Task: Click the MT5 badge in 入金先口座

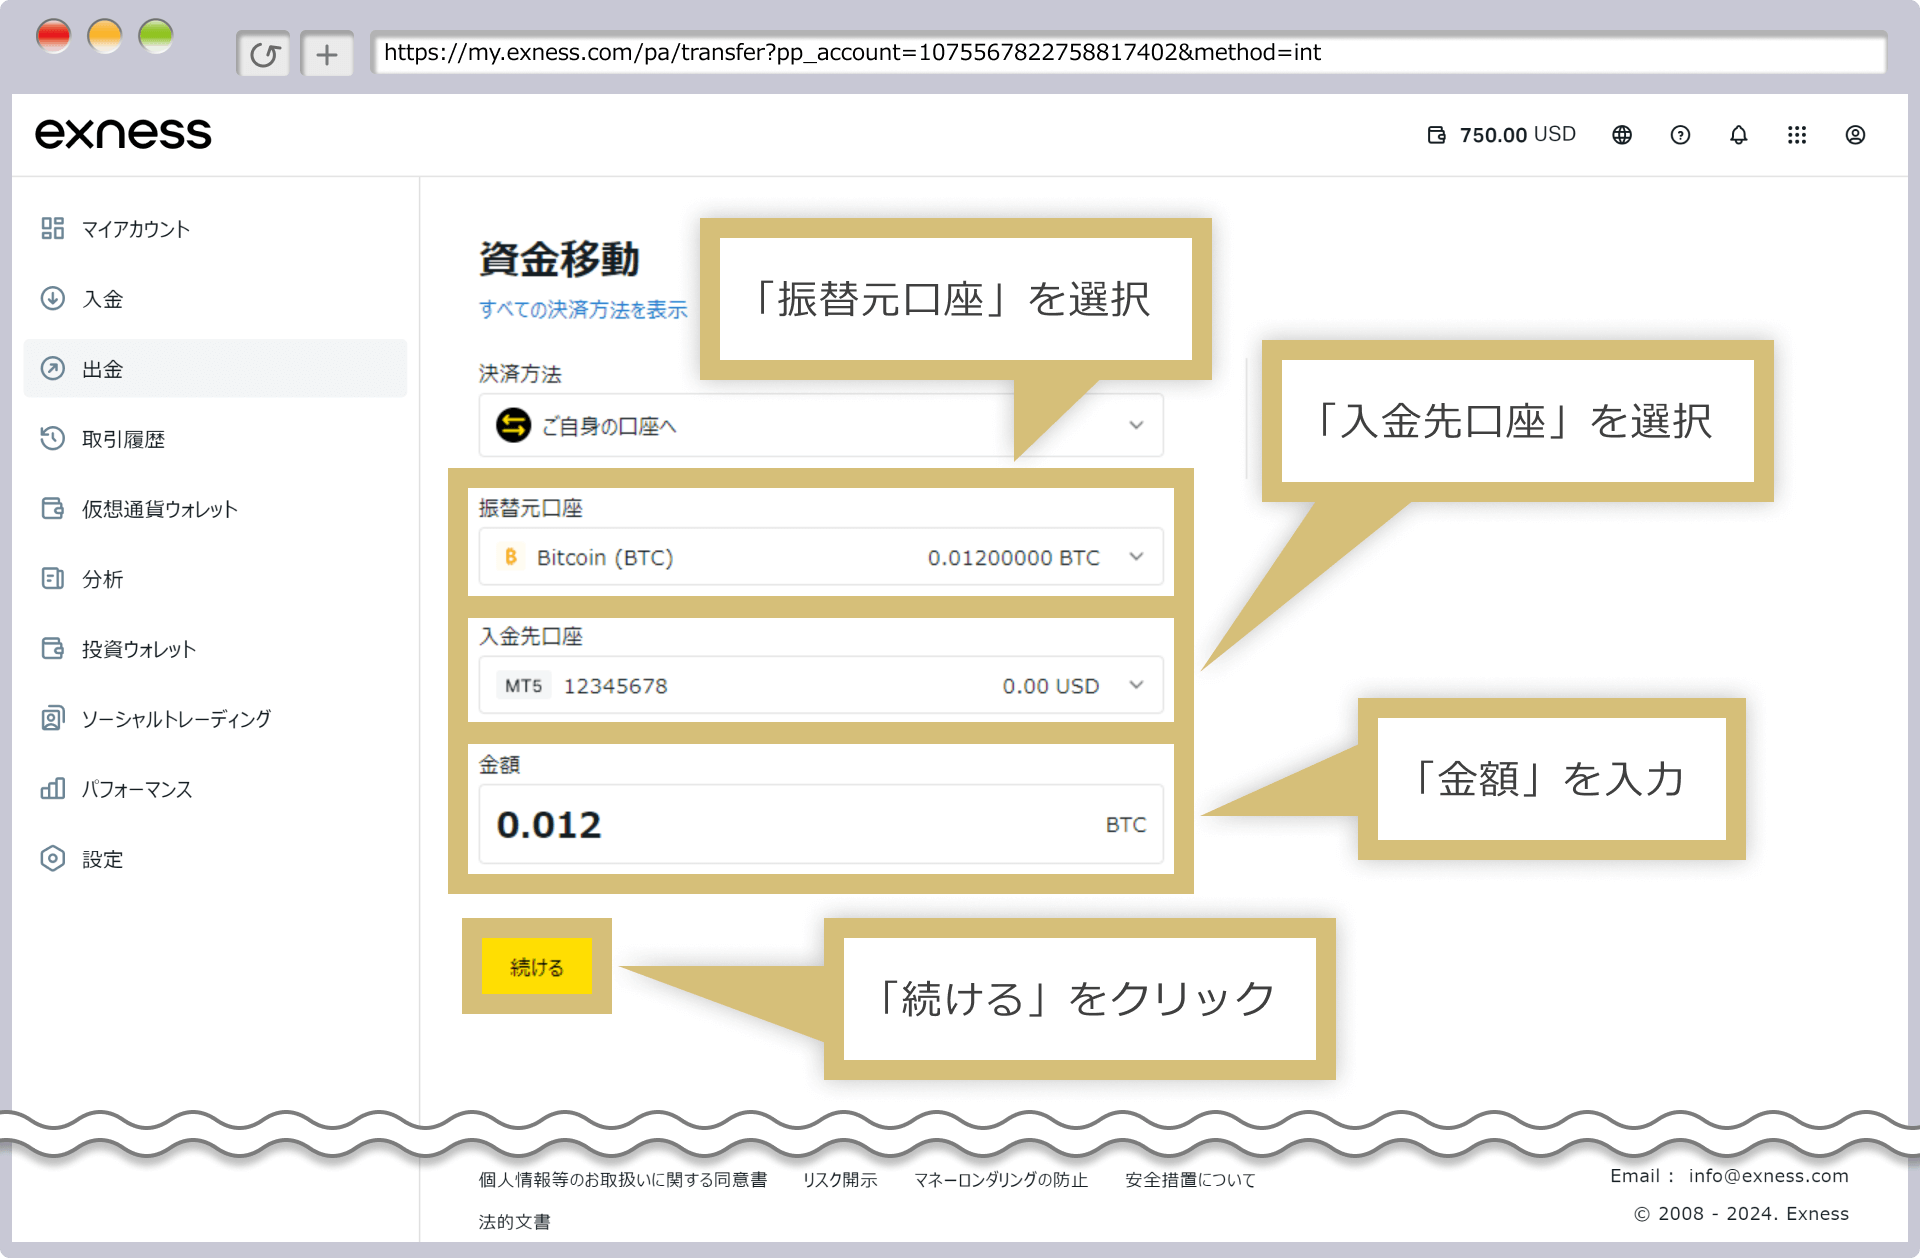Action: click(523, 685)
